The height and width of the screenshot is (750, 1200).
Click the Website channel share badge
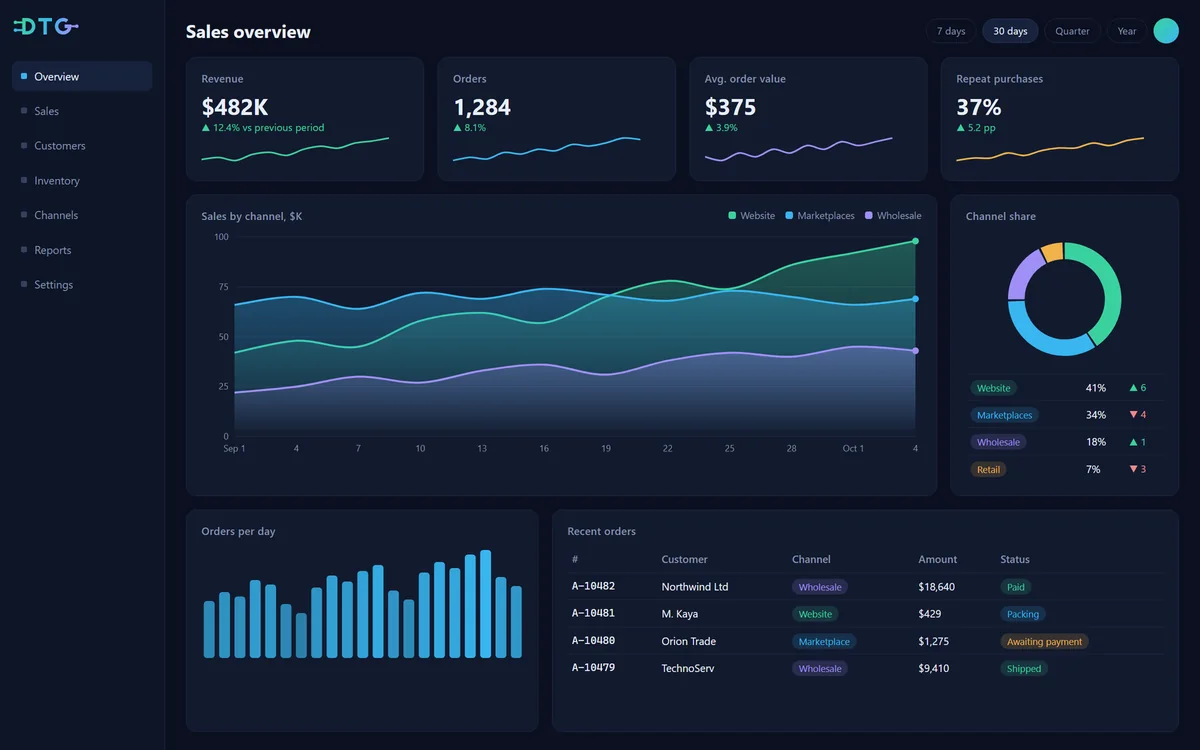click(993, 388)
